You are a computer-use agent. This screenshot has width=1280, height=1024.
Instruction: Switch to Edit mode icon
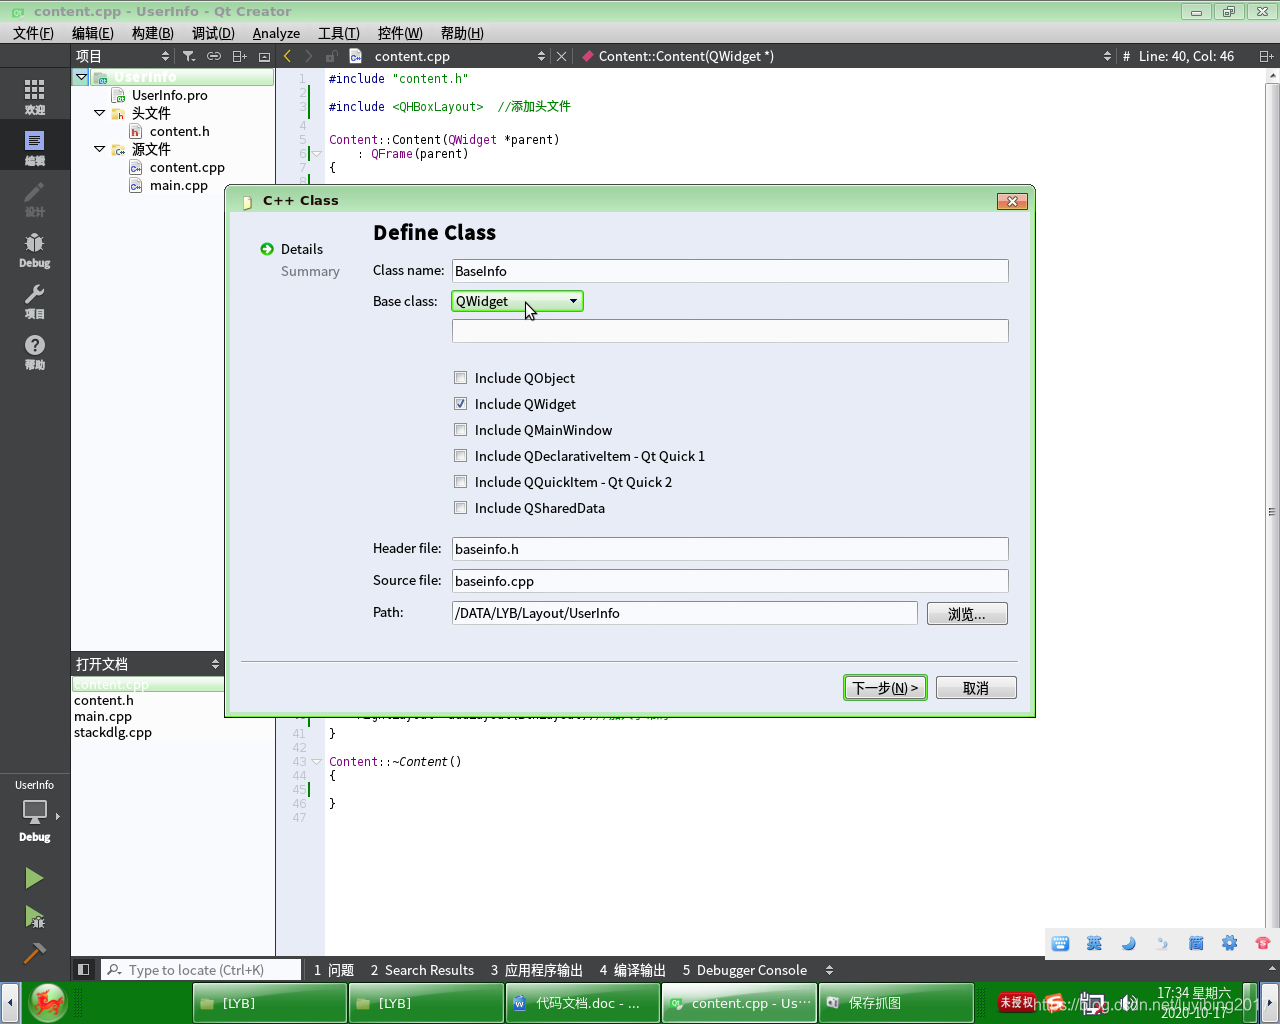point(35,147)
